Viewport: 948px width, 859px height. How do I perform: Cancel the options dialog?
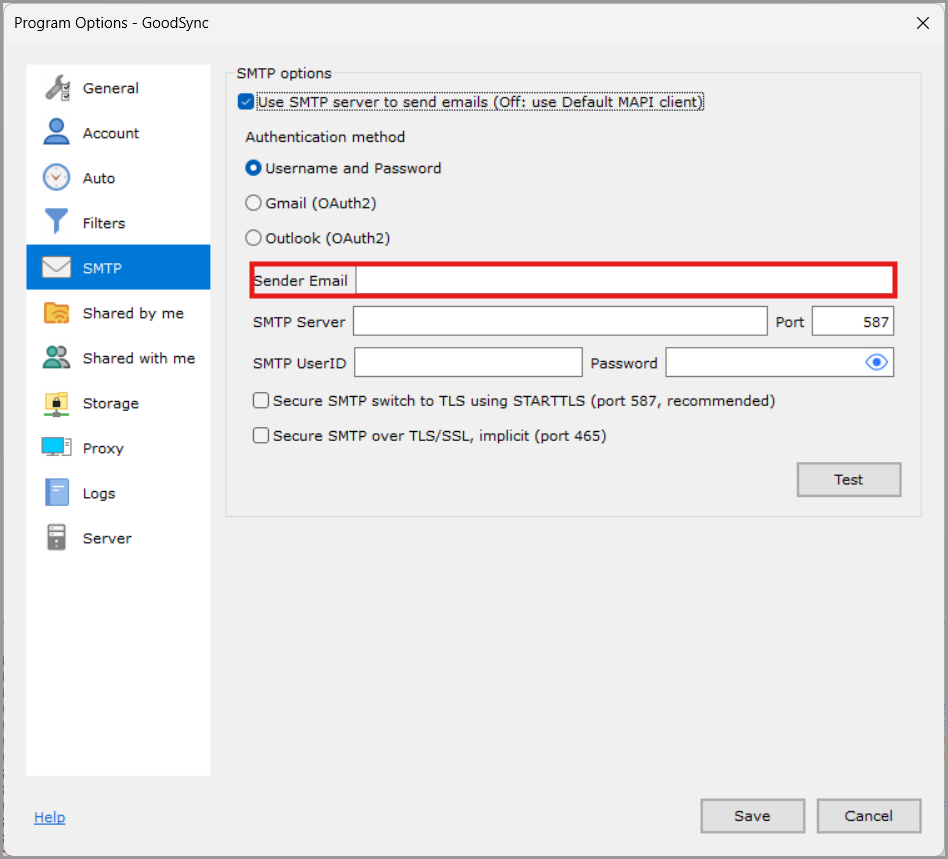coord(868,815)
